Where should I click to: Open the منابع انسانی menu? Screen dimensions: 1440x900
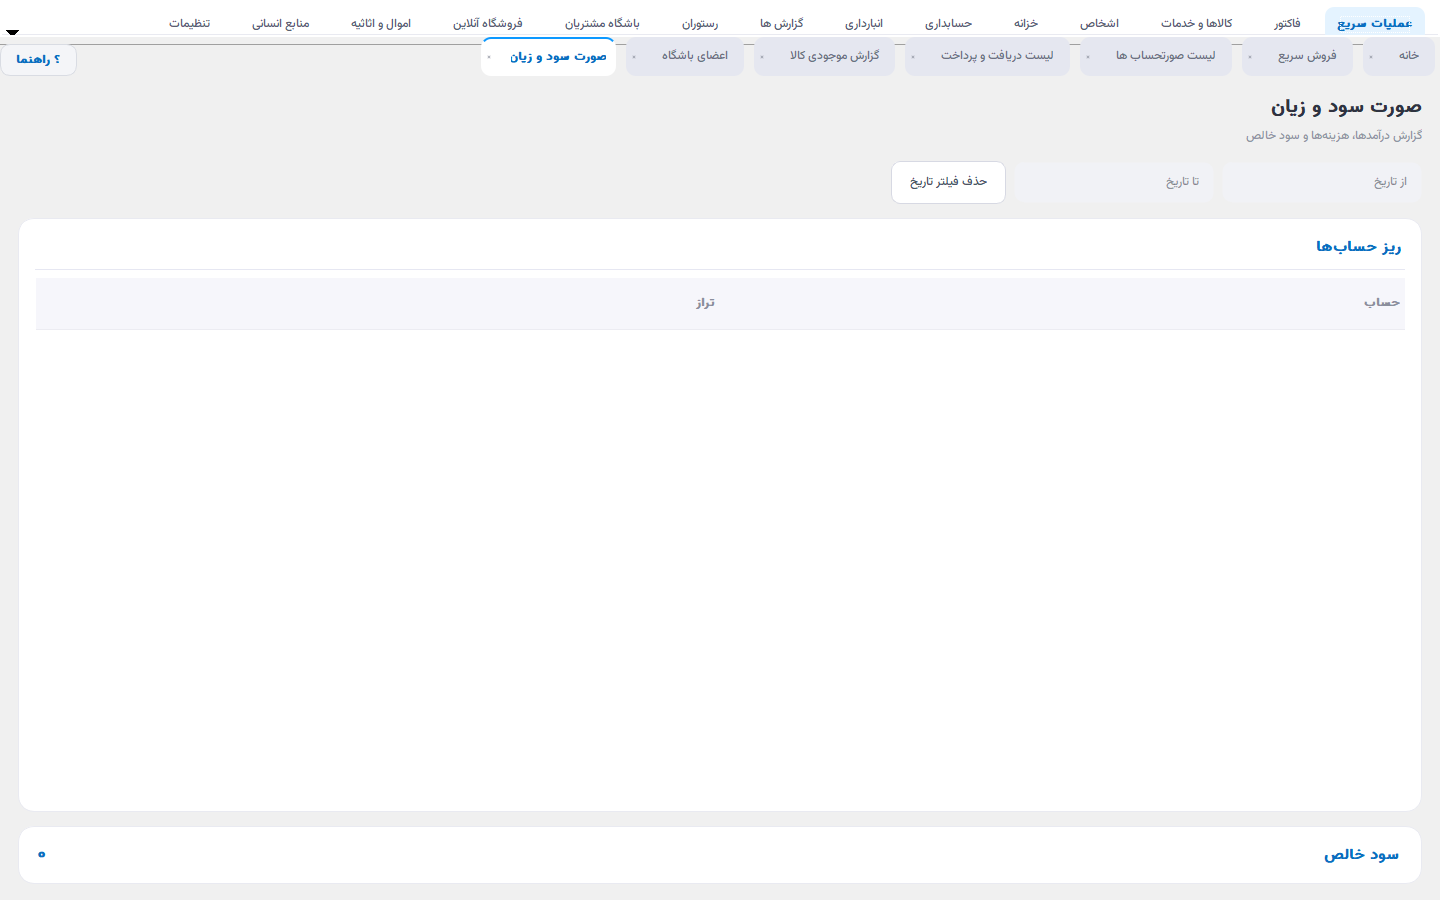pos(281,23)
